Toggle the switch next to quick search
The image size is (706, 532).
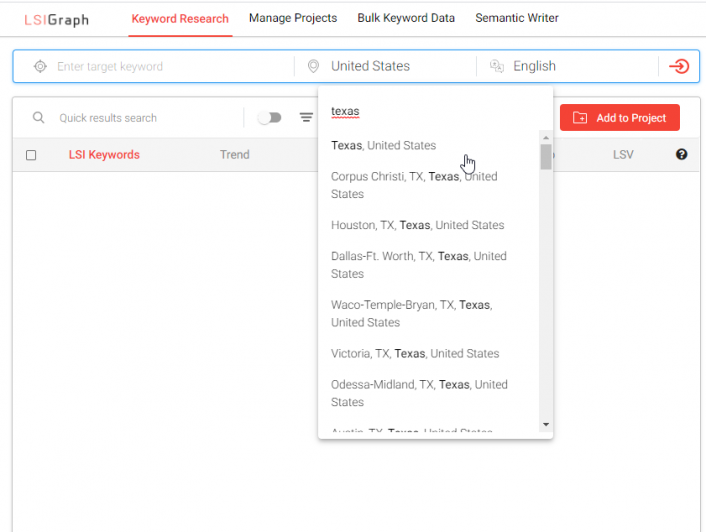[x=269, y=118]
